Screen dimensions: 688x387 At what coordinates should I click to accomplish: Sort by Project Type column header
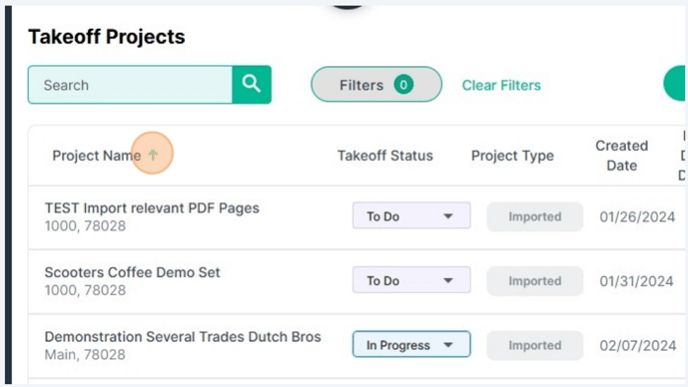(512, 155)
